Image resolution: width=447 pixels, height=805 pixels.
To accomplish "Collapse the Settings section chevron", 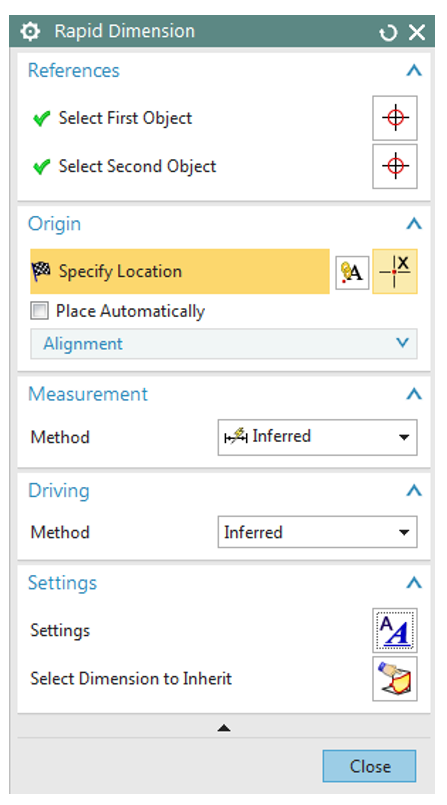I will pos(414,583).
